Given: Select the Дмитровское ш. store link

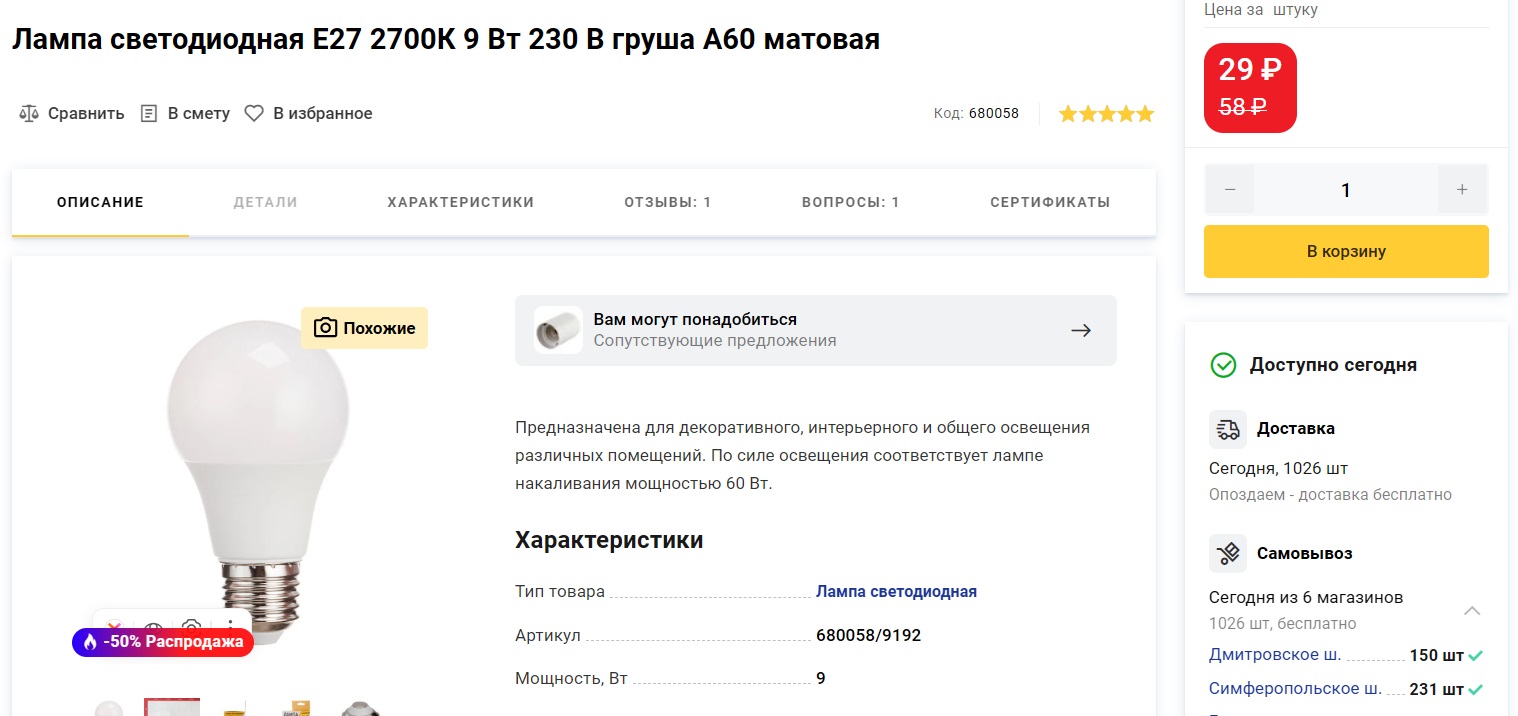Looking at the screenshot, I should [1275, 656].
